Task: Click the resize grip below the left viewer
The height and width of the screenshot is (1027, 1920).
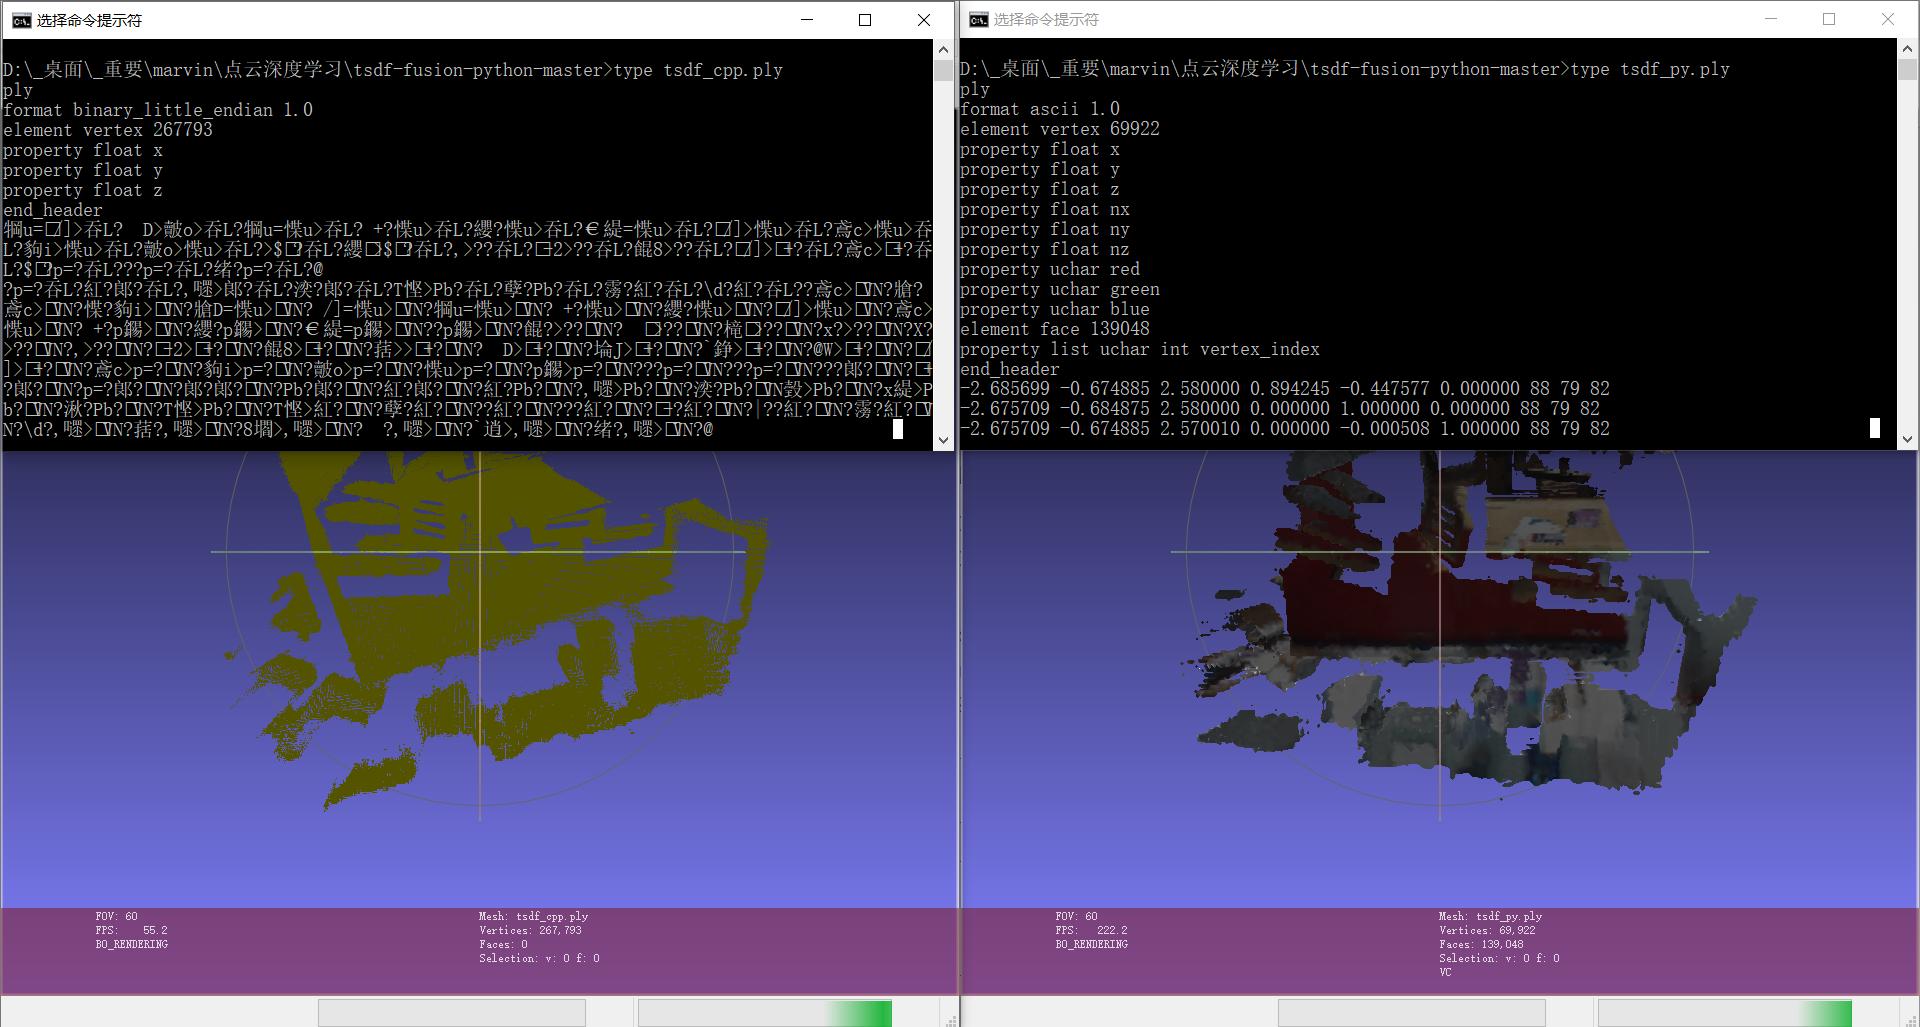Action: click(x=951, y=1020)
